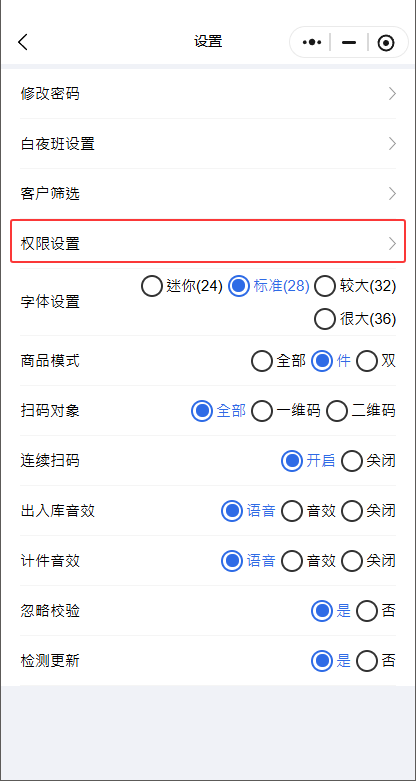The width and height of the screenshot is (416, 781).
Task: Open 修改密码 menu entry
Action: [208, 94]
